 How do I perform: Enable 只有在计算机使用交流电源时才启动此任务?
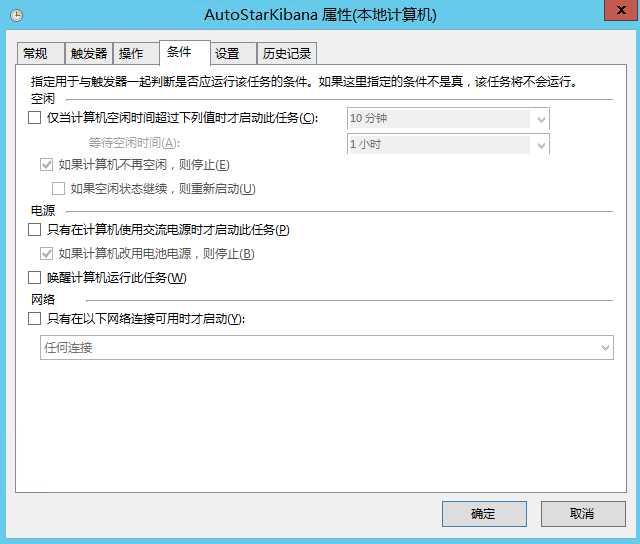click(35, 230)
